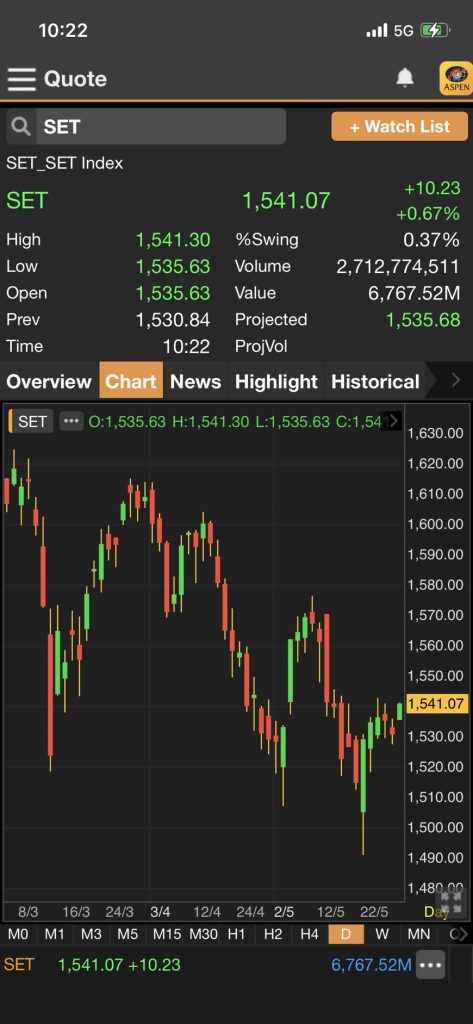The width and height of the screenshot is (473, 1024).
Task: Switch to the Historical tab
Action: (376, 381)
